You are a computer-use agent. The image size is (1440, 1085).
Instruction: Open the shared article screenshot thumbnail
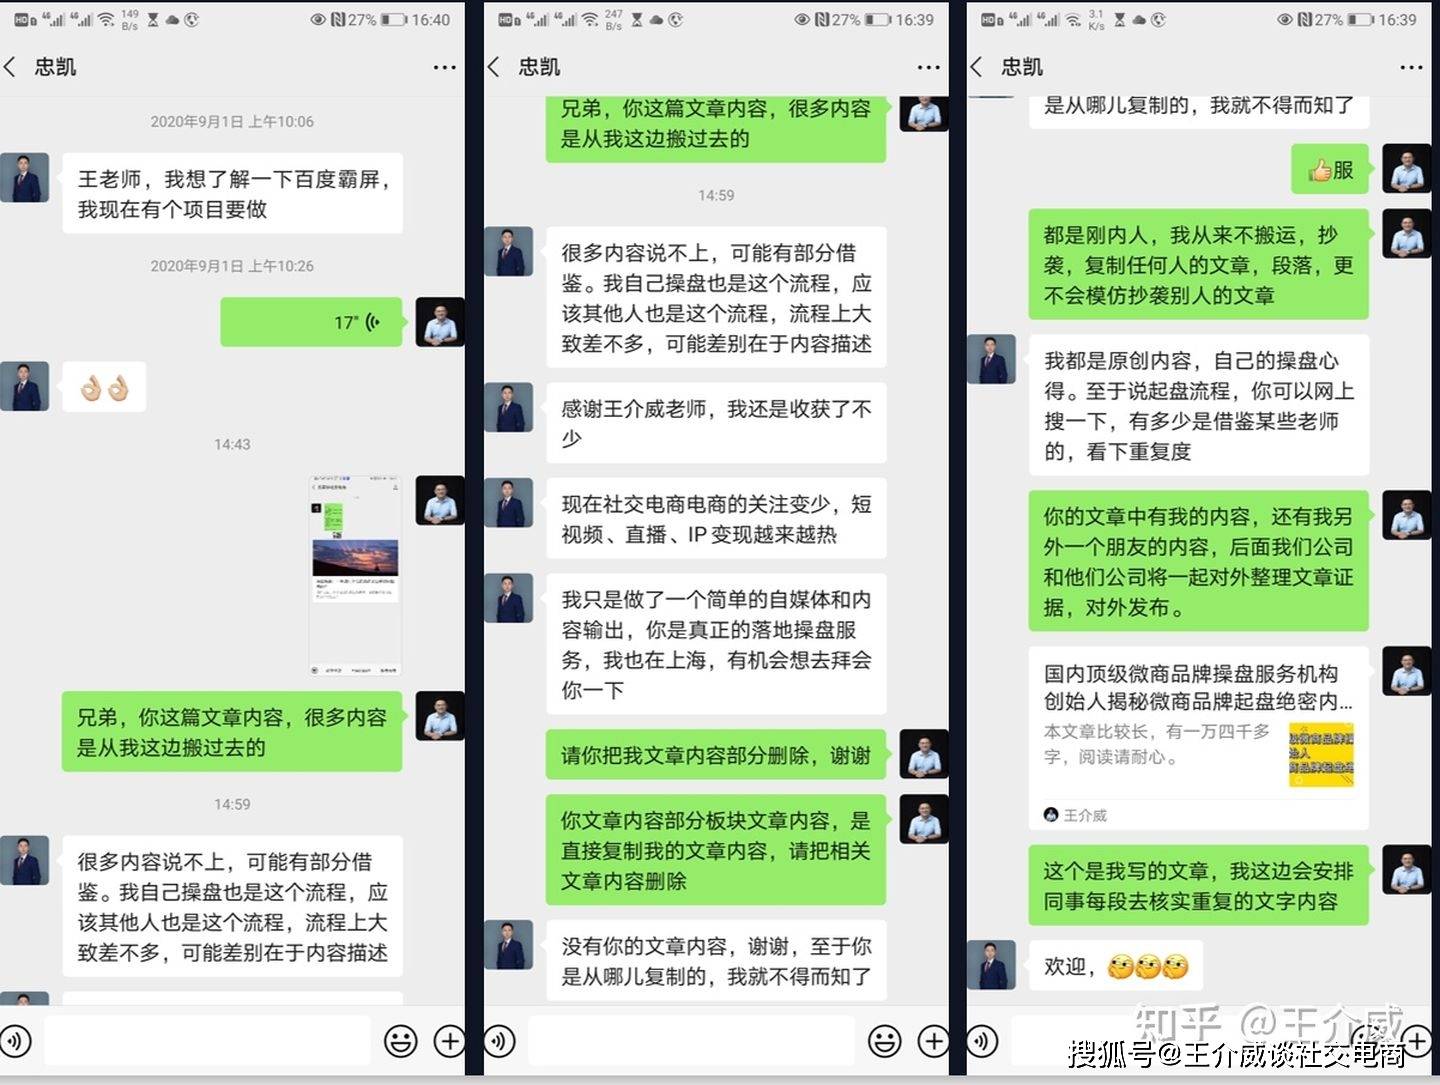click(x=356, y=577)
